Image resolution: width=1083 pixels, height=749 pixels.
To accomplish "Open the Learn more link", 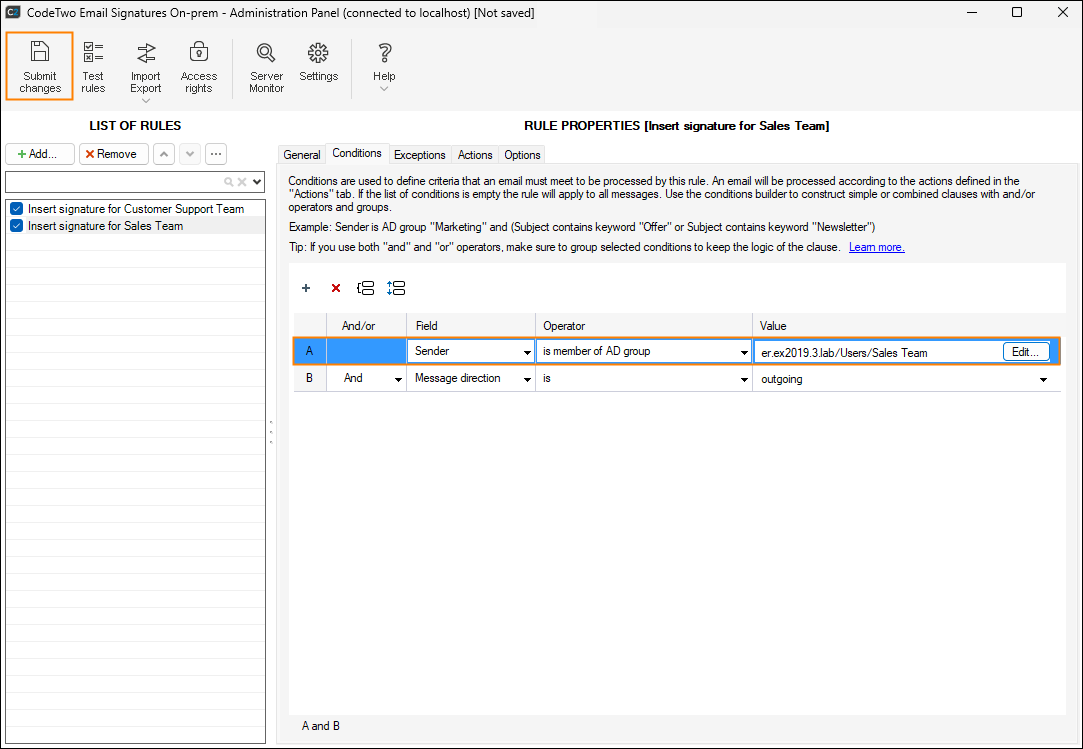I will point(876,247).
